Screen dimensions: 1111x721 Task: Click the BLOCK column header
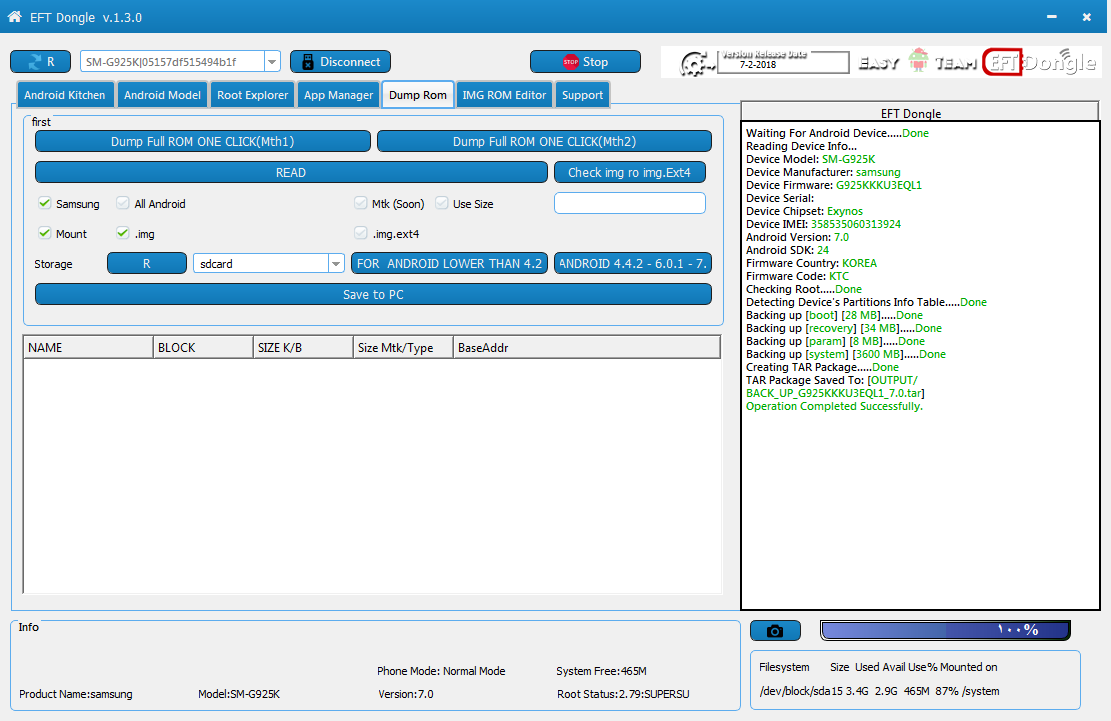tap(203, 348)
